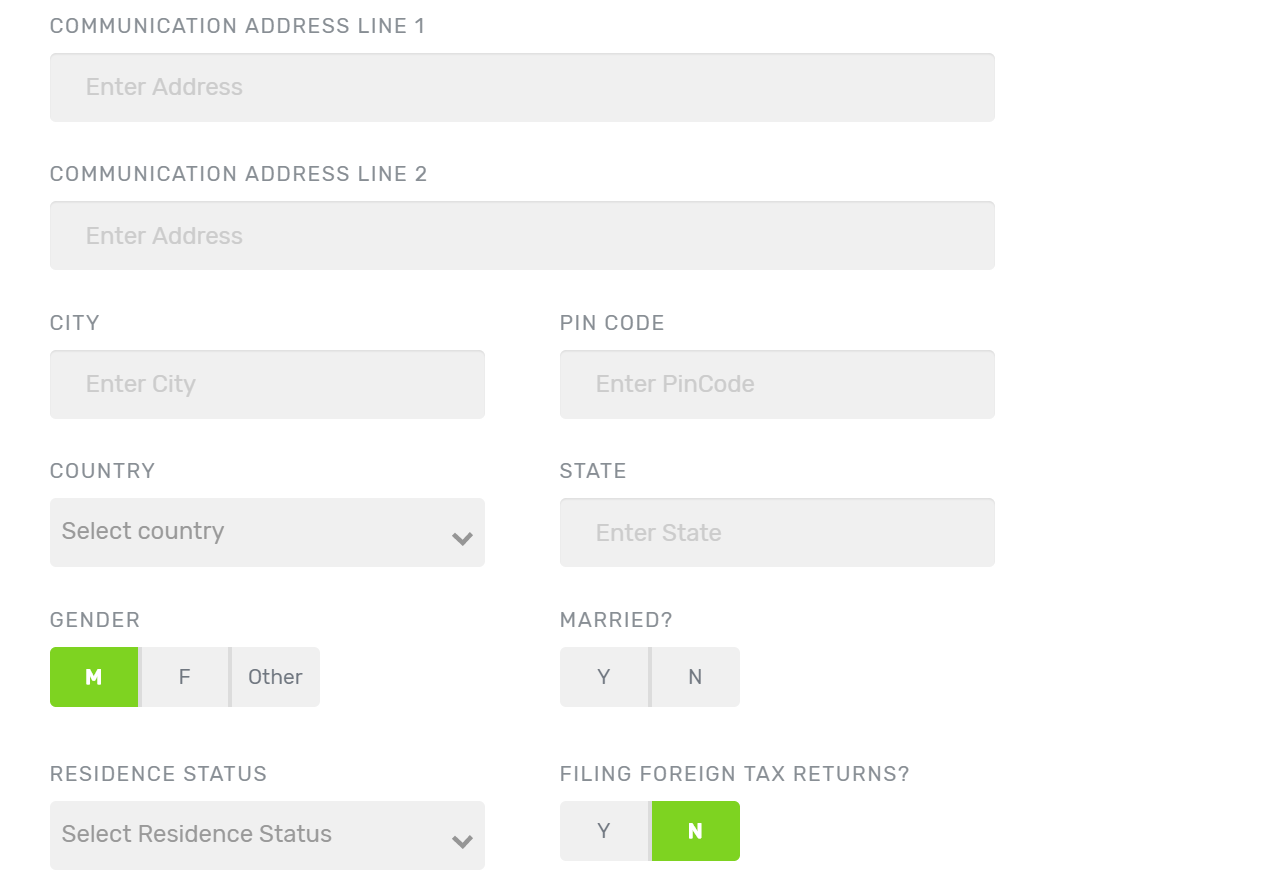Image resolution: width=1261 pixels, height=885 pixels.
Task: Click the Residence Status chevron arrow
Action: coord(462,841)
